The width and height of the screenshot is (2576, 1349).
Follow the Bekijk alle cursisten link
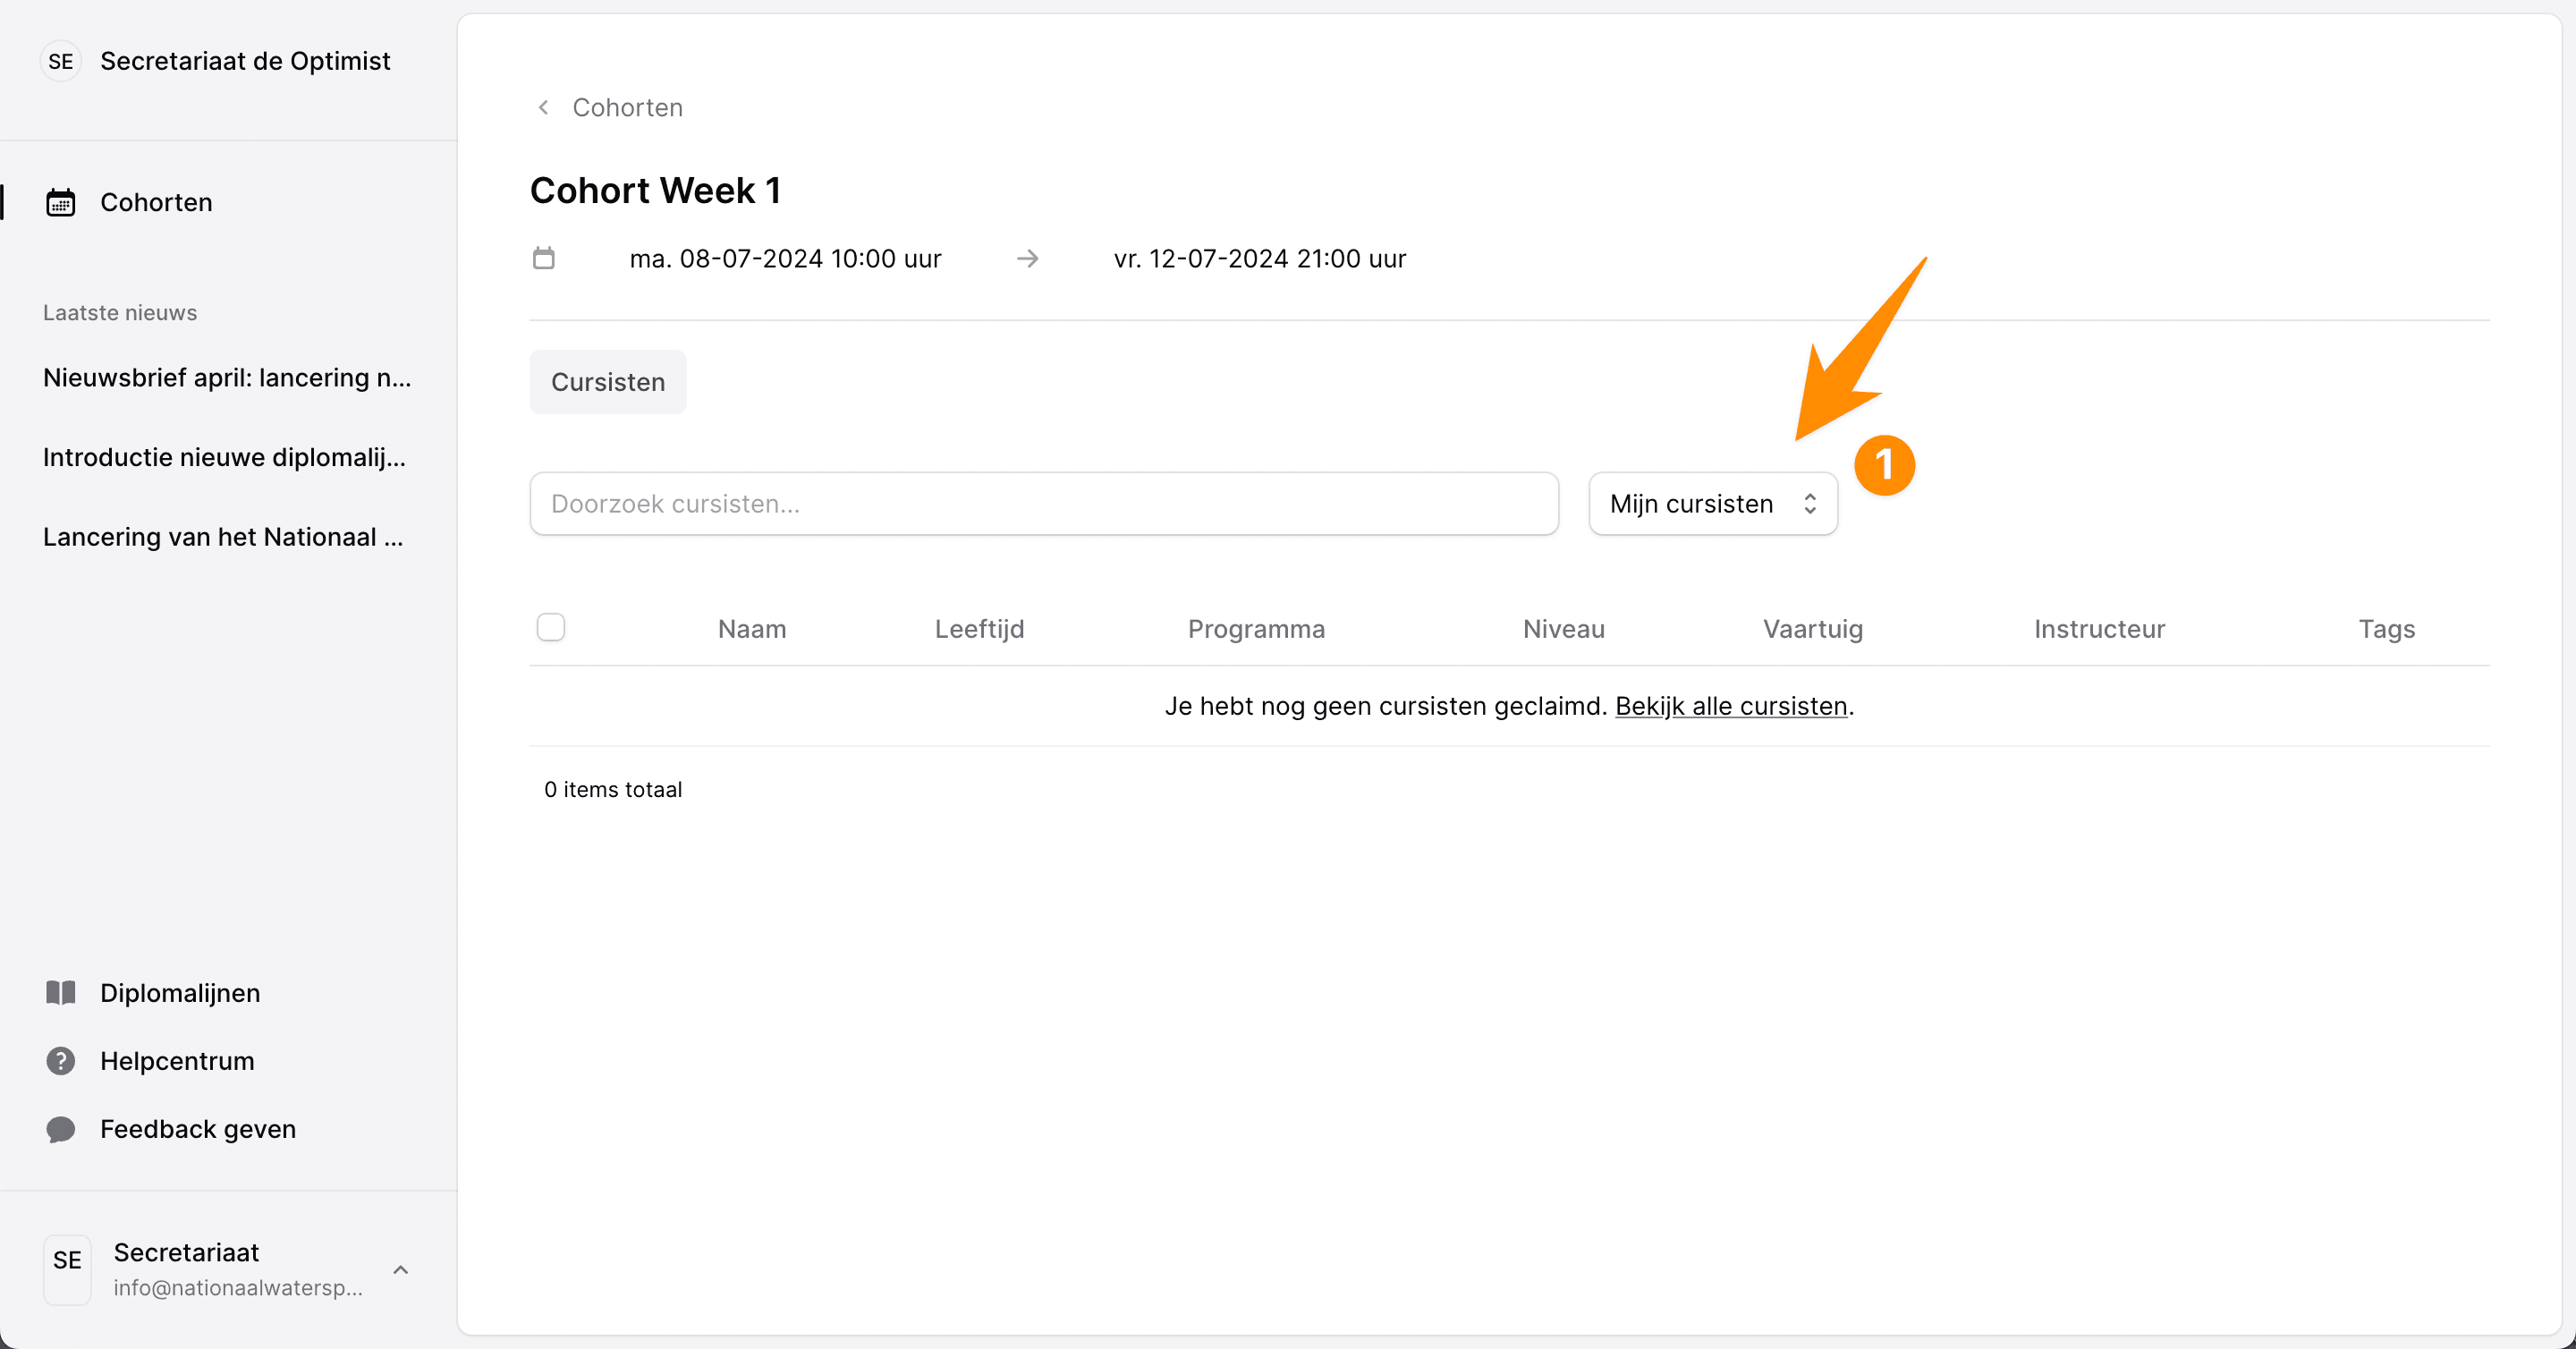point(1730,706)
